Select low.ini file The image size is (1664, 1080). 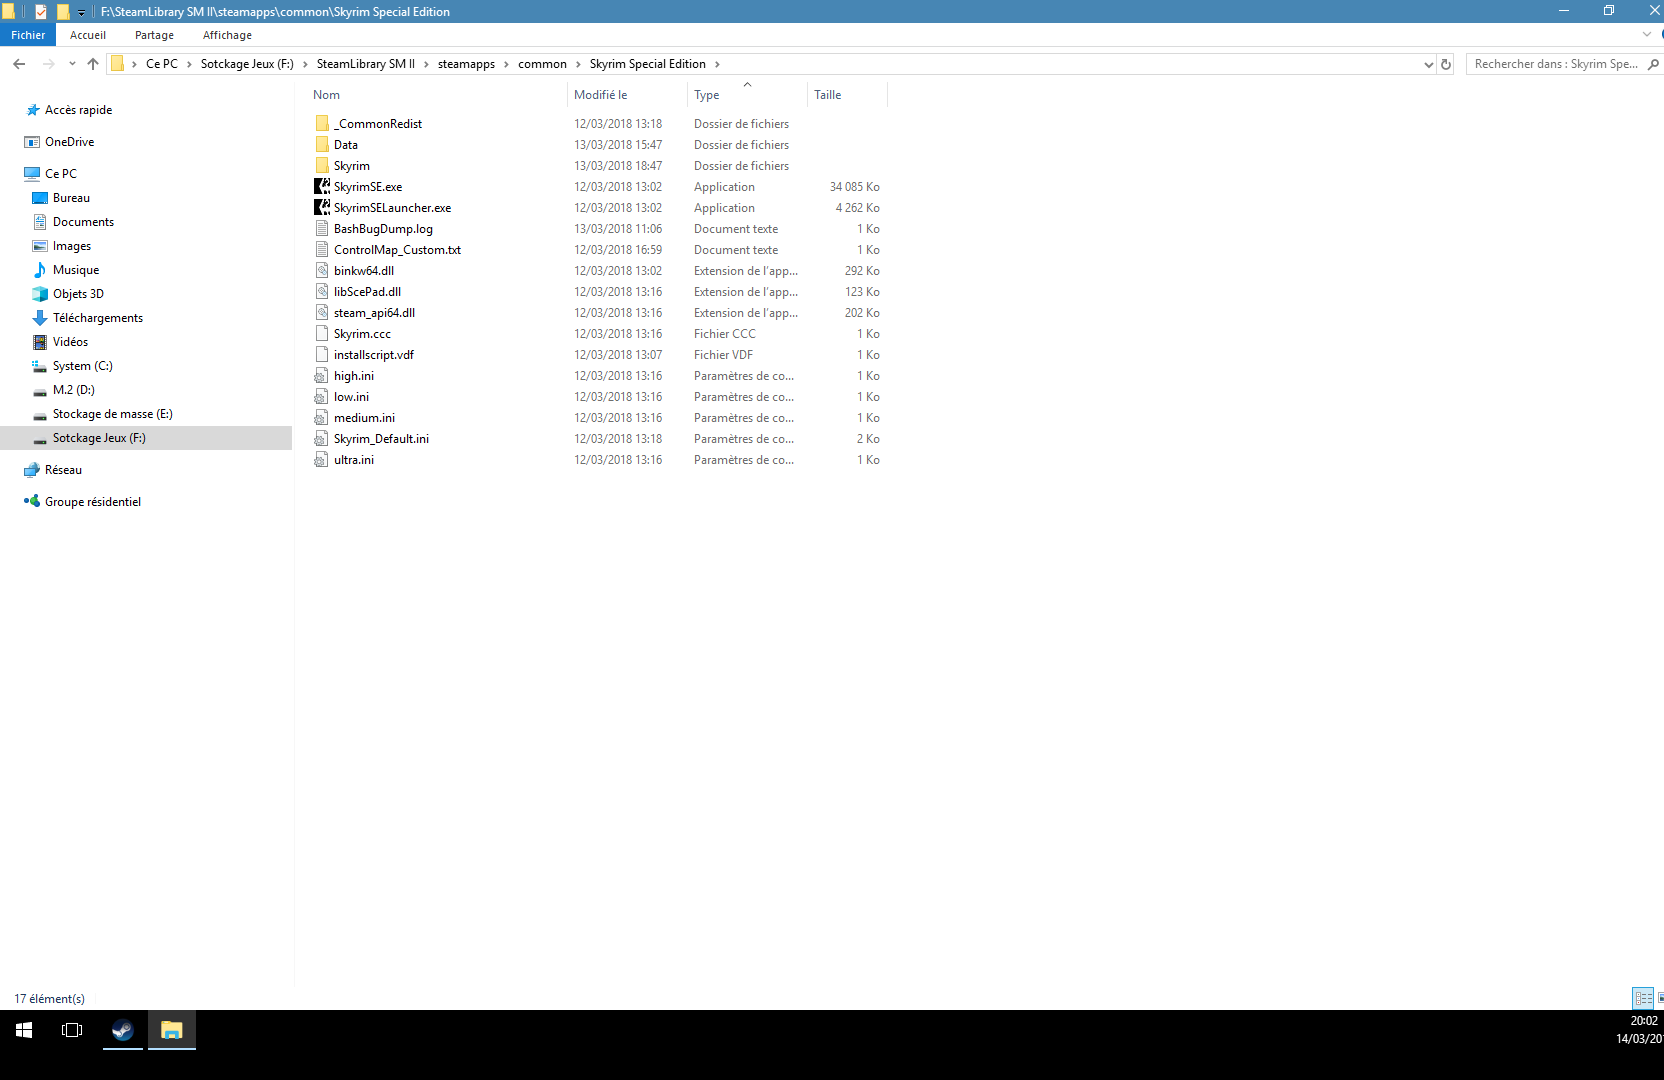click(x=351, y=397)
